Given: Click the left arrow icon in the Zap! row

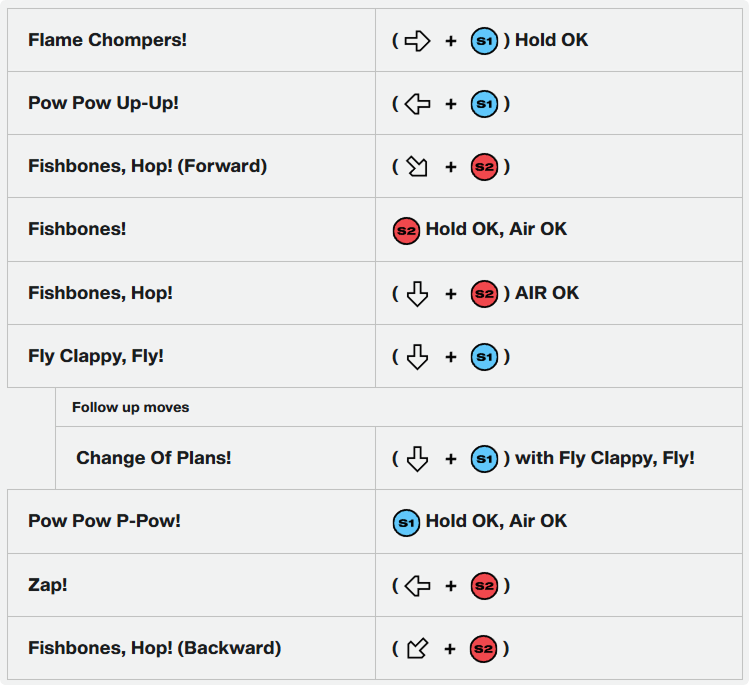Looking at the screenshot, I should pos(417,586).
